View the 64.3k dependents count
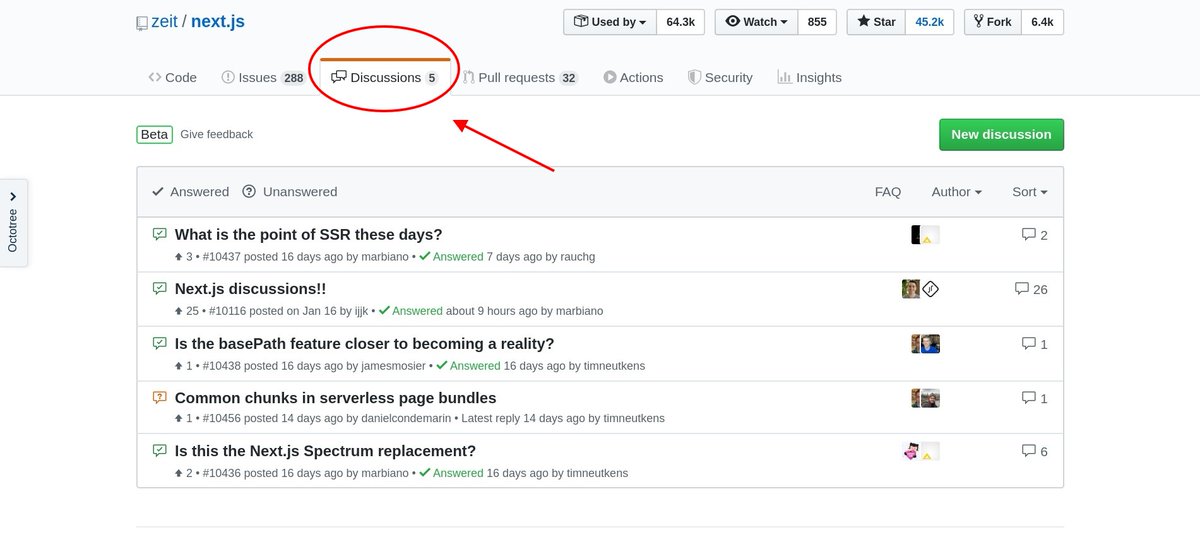The image size is (1200, 542). pyautogui.click(x=681, y=22)
